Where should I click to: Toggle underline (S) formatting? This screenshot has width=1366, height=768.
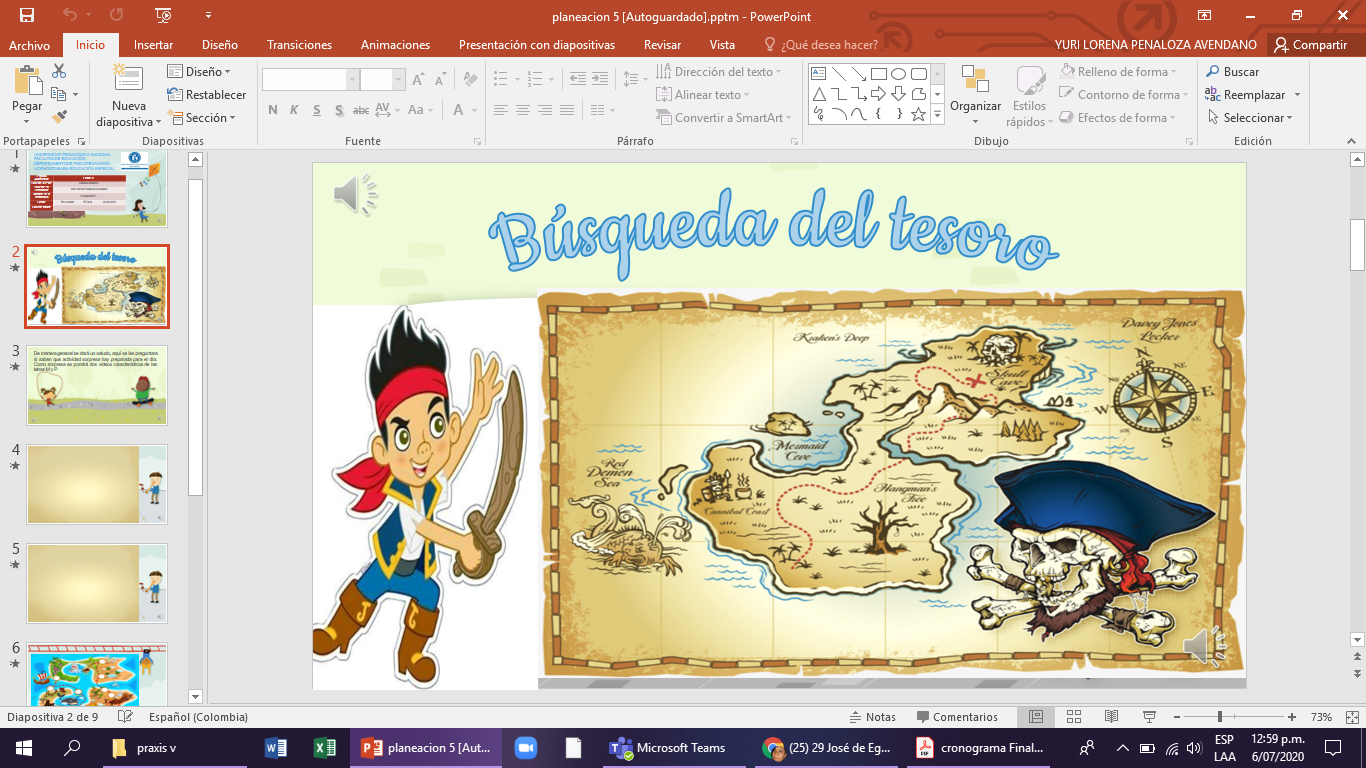coord(317,111)
